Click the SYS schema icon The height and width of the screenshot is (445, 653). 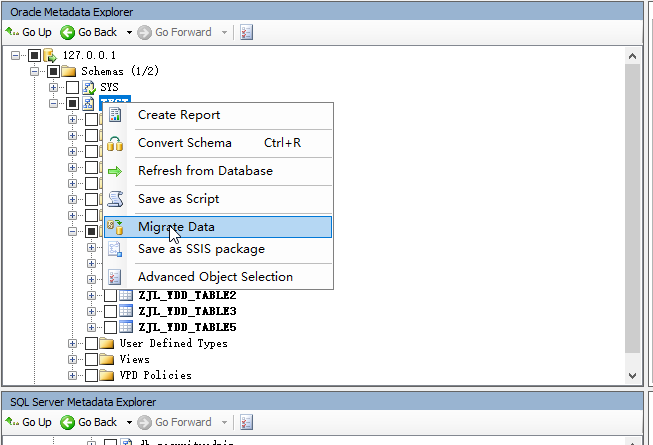click(88, 87)
